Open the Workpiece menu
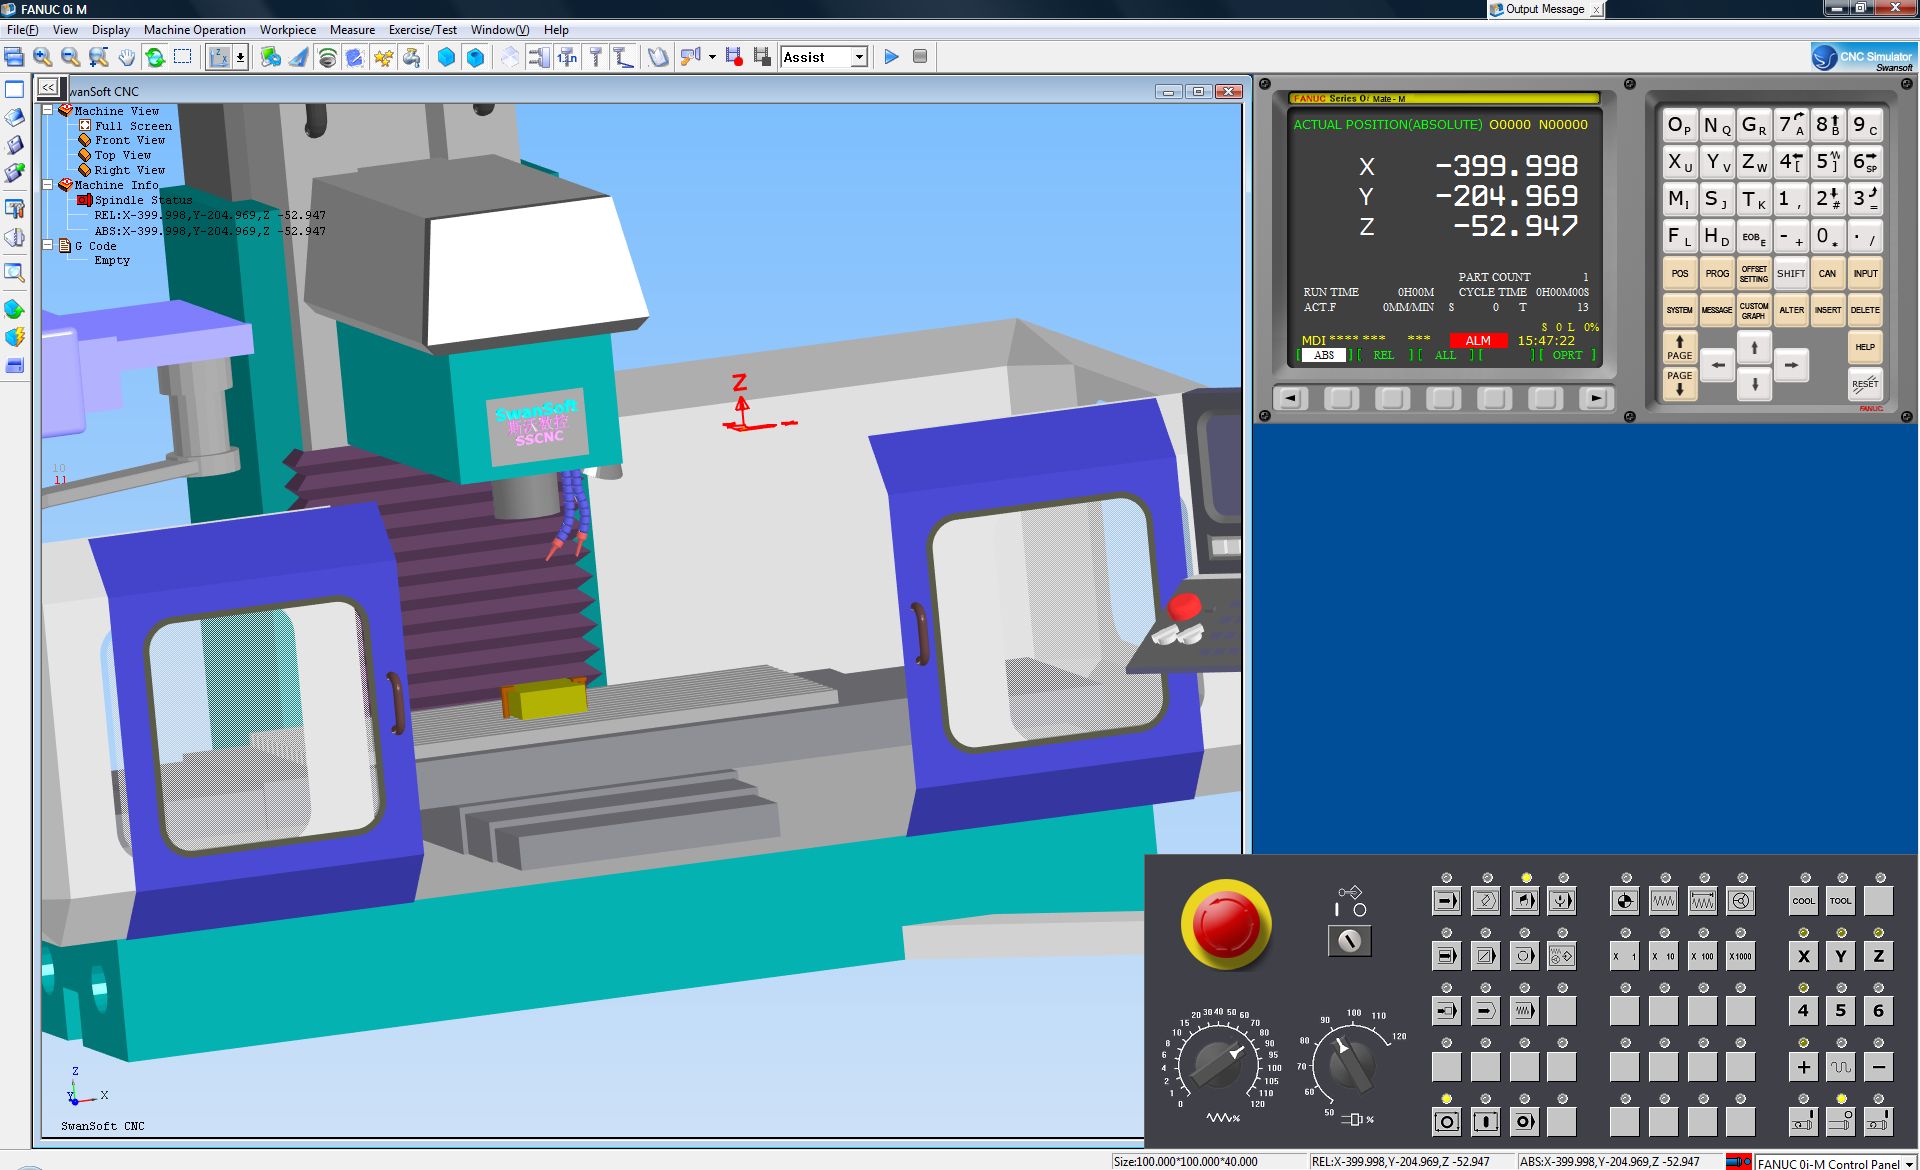The image size is (1920, 1170). point(287,30)
